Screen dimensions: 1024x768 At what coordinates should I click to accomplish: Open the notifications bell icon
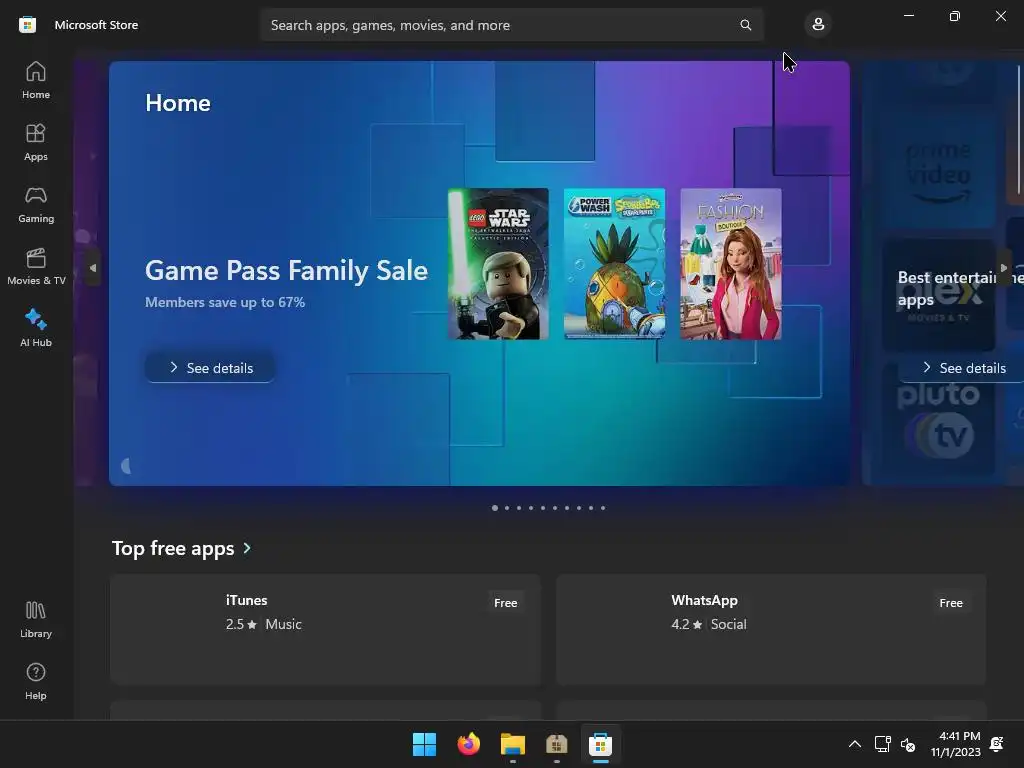[x=997, y=744]
